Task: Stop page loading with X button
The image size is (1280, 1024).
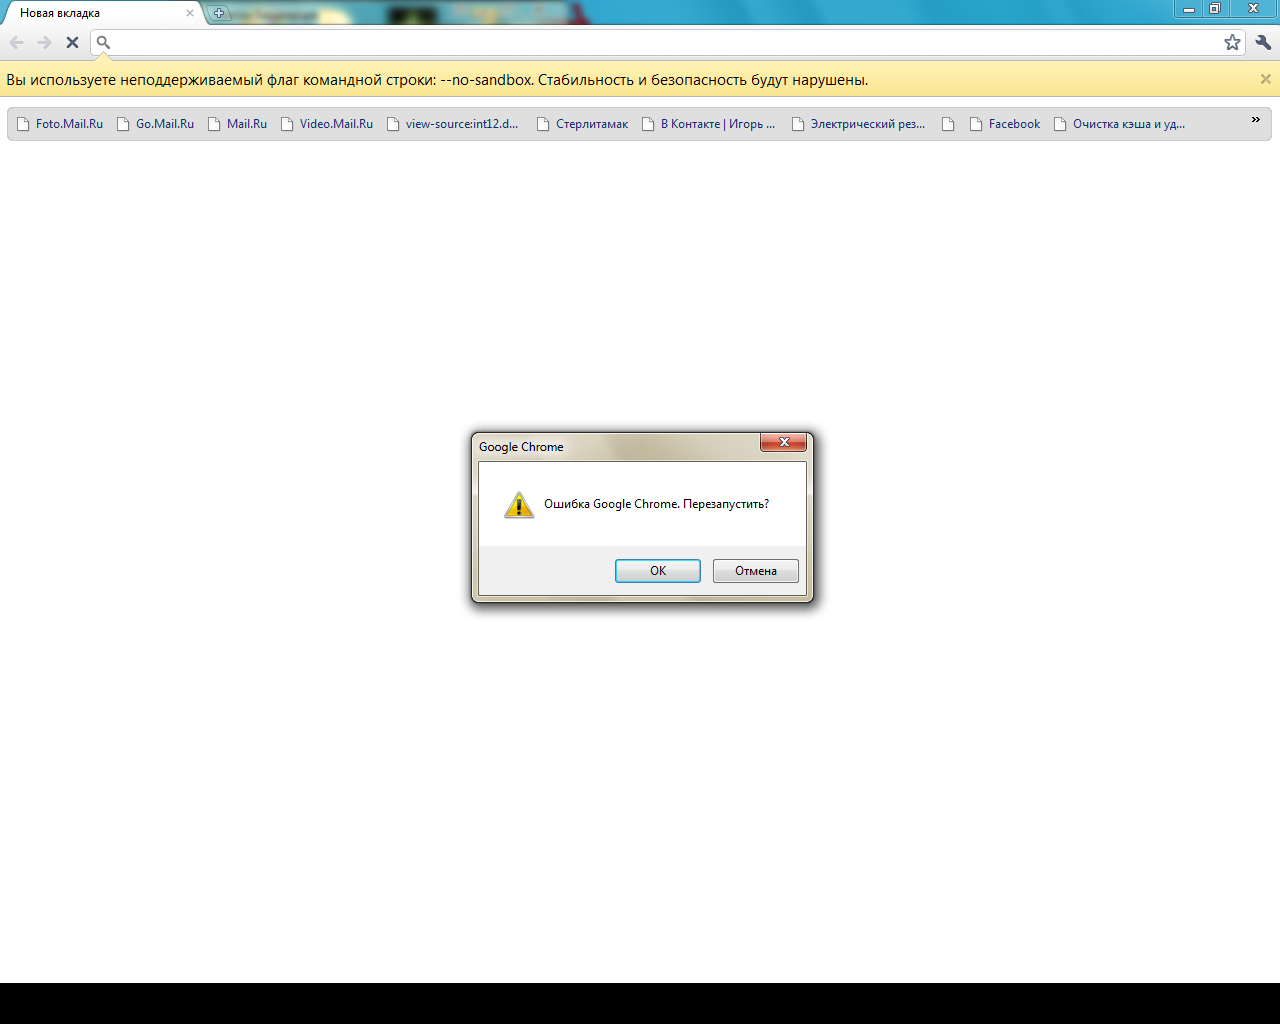Action: [x=72, y=42]
